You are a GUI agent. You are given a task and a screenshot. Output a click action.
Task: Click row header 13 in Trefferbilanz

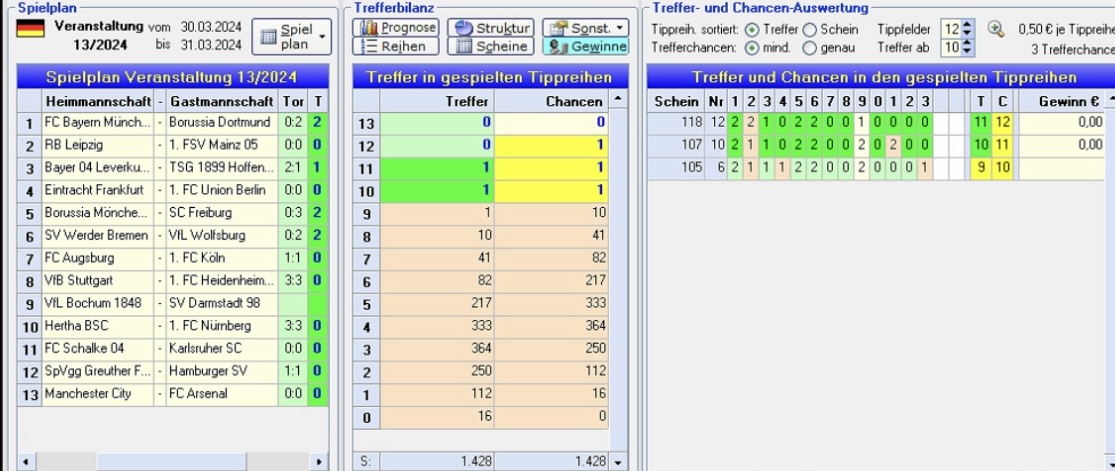click(x=366, y=123)
